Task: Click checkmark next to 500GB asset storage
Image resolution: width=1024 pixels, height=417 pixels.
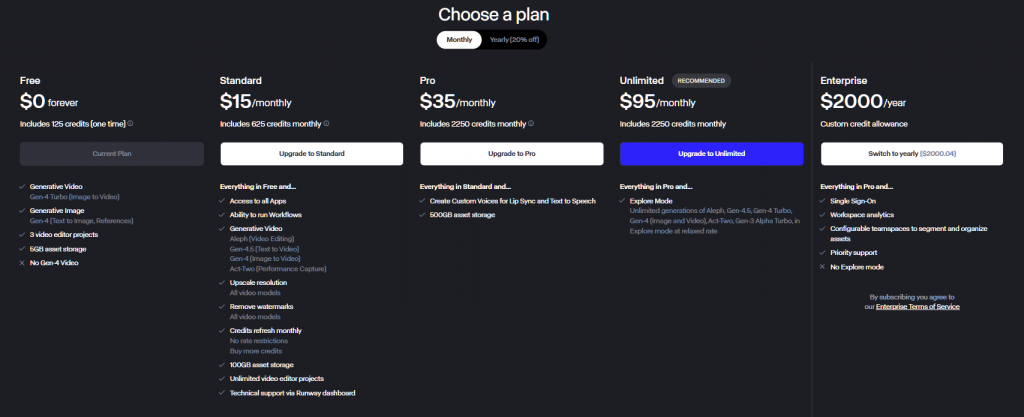Action: pos(423,214)
